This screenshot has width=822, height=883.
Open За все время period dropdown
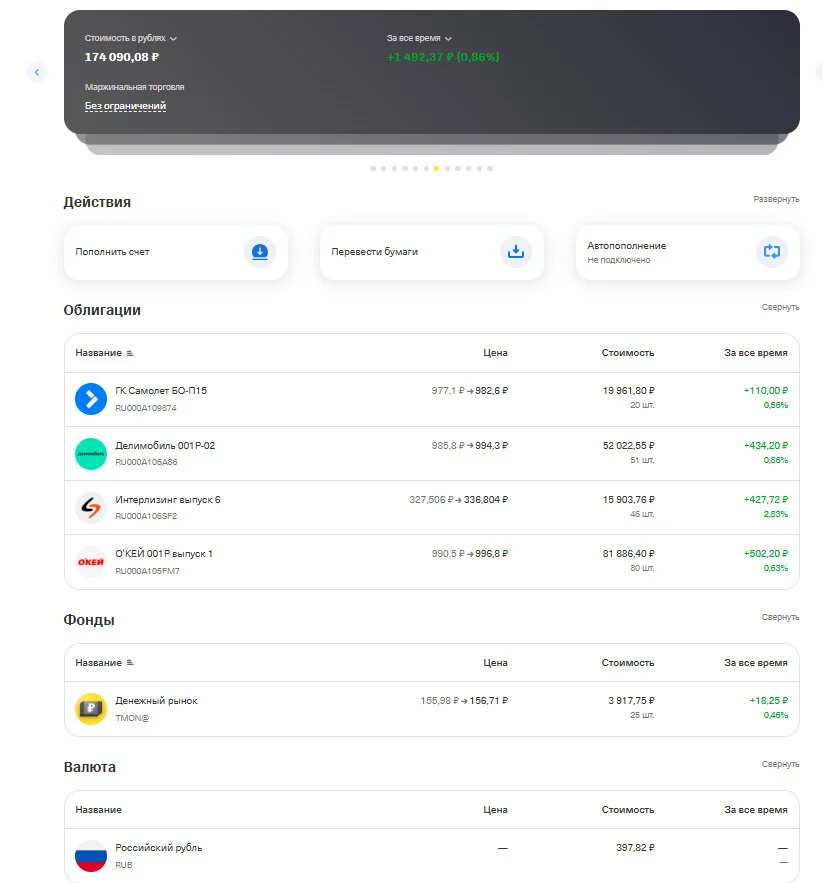tap(419, 38)
